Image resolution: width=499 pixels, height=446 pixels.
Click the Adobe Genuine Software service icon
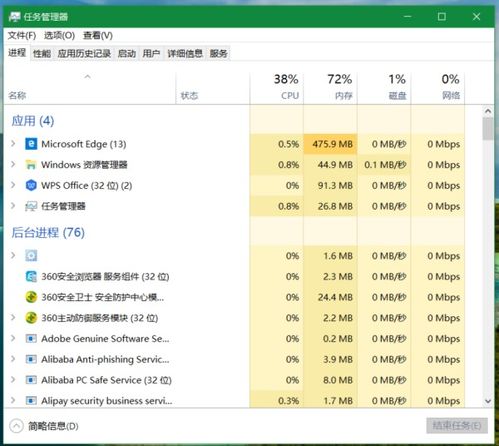click(31, 339)
